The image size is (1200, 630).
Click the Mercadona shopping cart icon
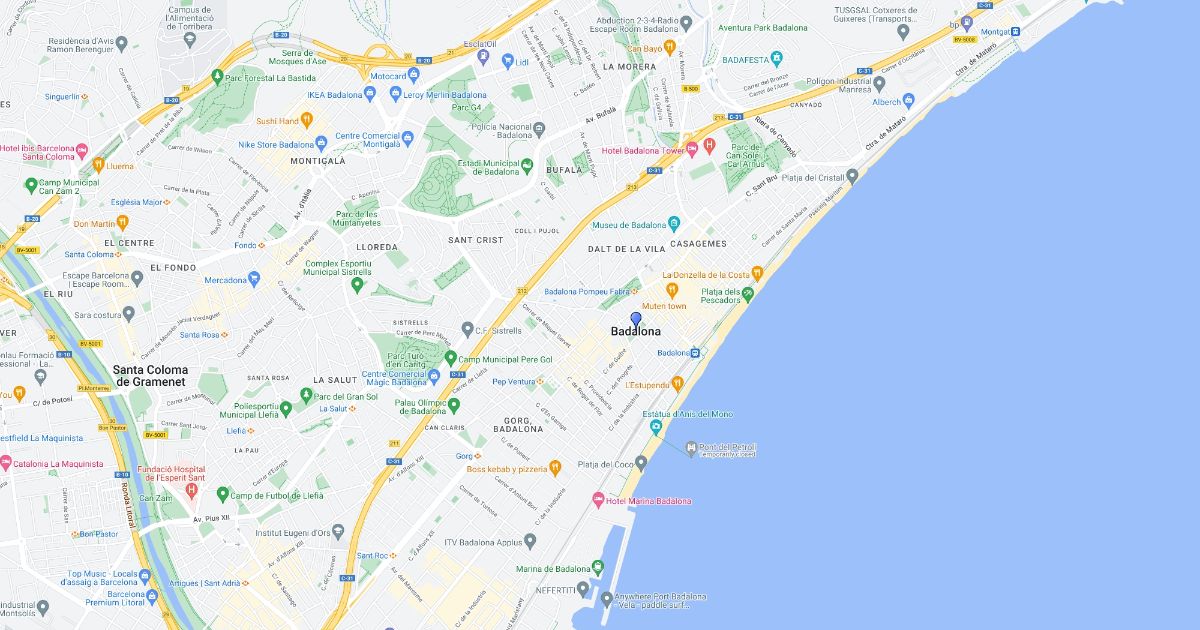[254, 279]
